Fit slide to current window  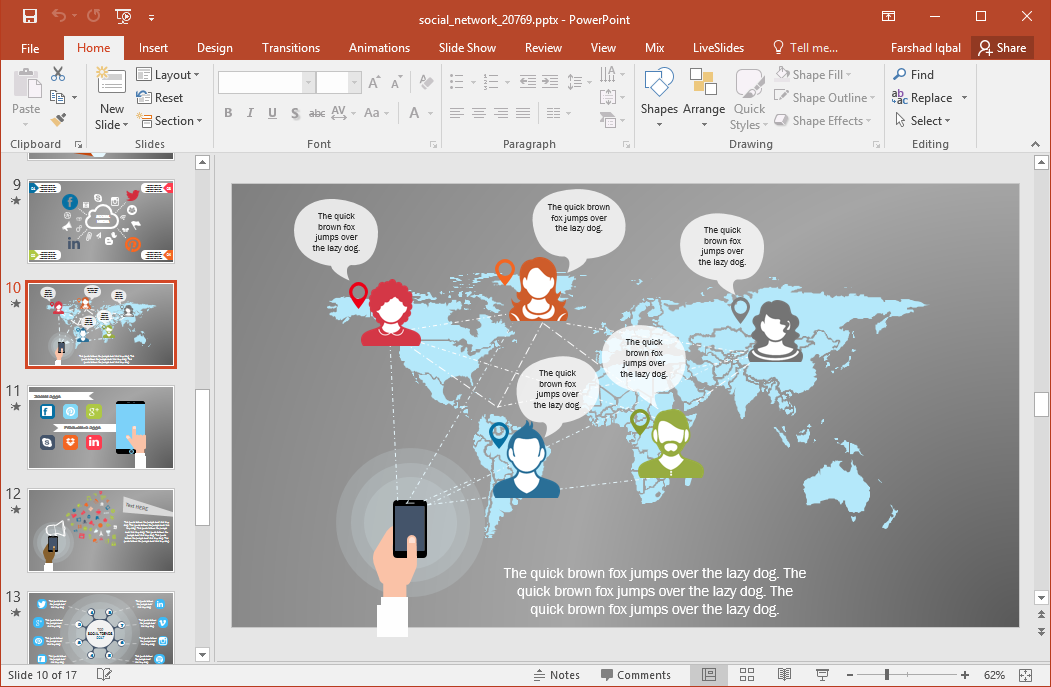(x=1025, y=675)
